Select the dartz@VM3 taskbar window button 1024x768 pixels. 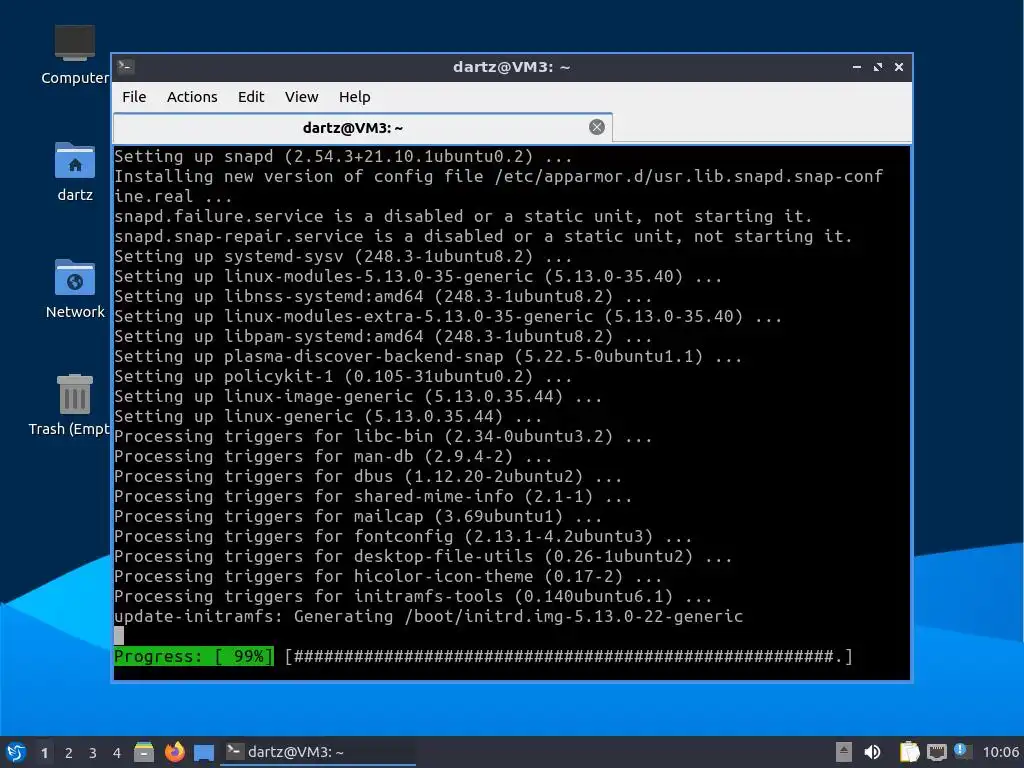pos(318,752)
